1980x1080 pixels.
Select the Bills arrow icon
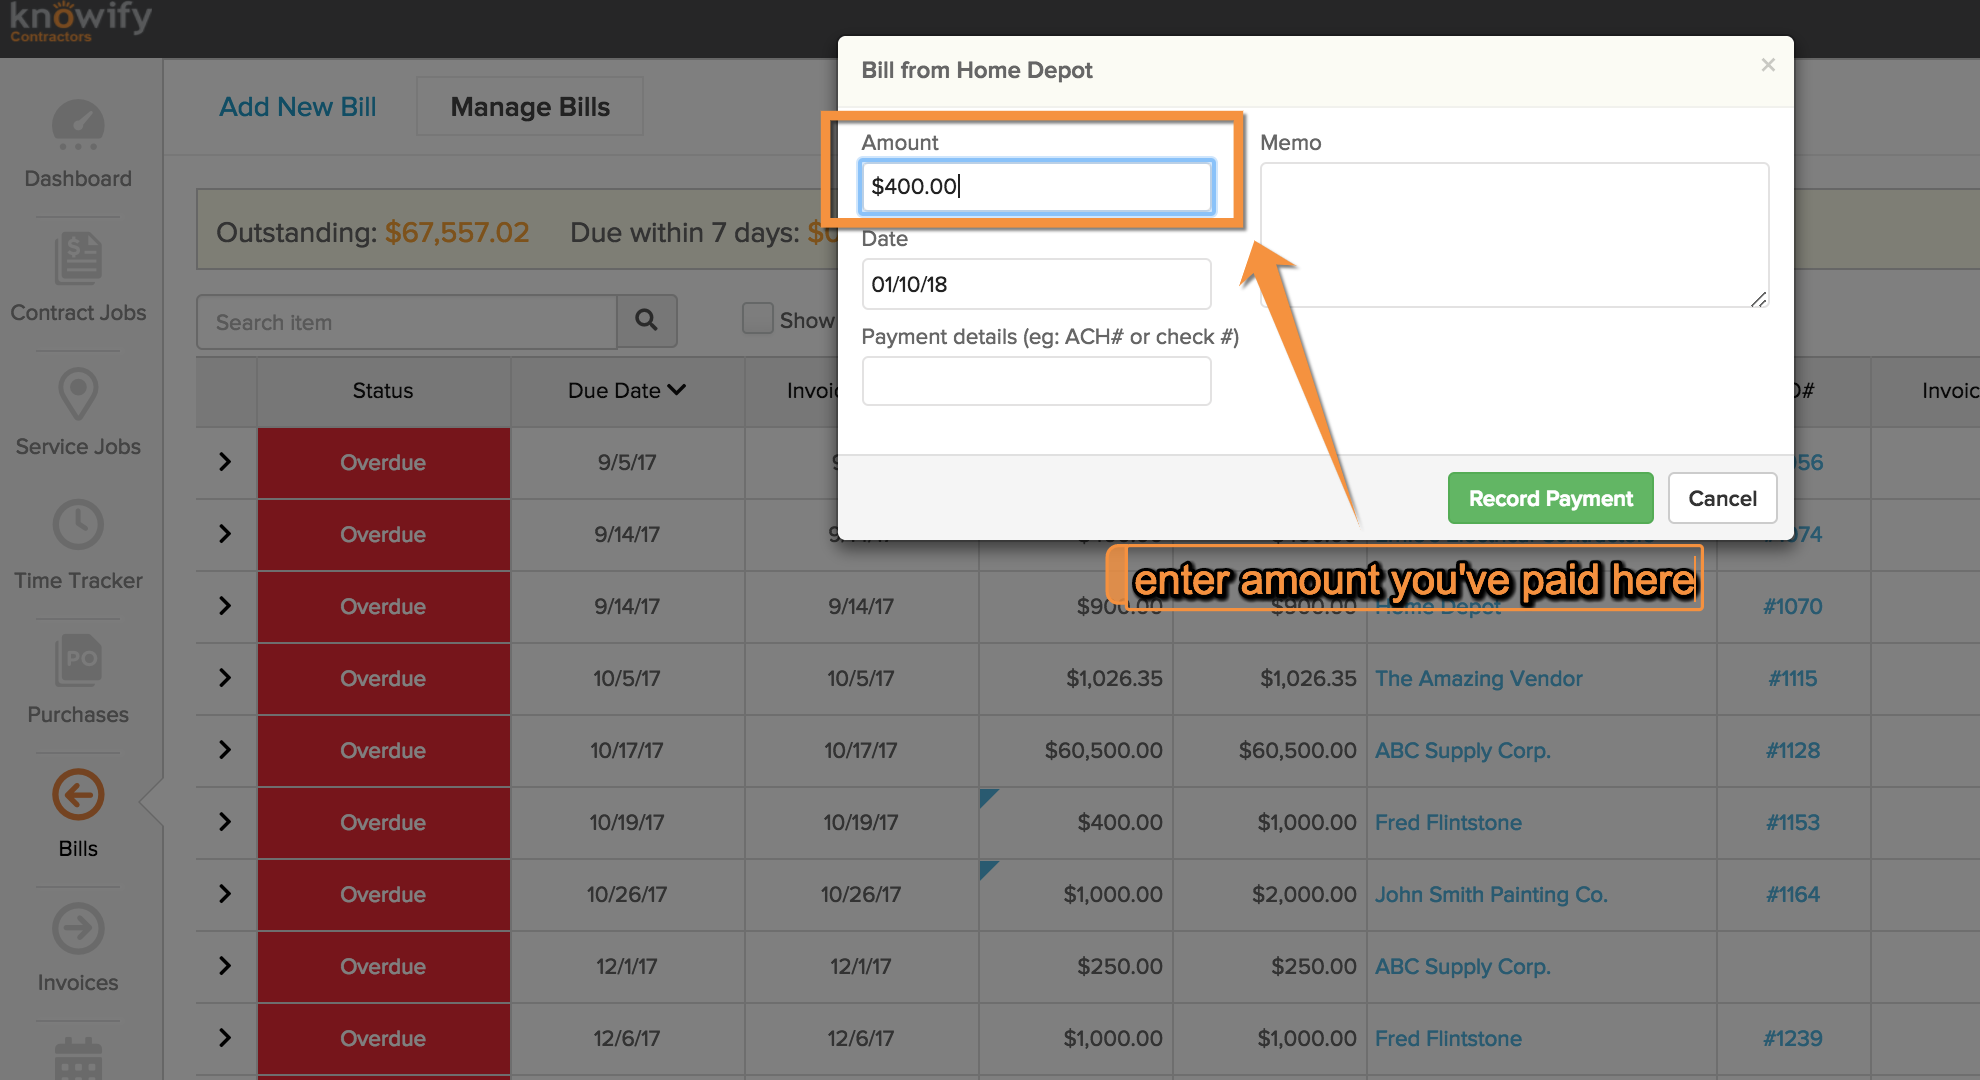tap(78, 795)
